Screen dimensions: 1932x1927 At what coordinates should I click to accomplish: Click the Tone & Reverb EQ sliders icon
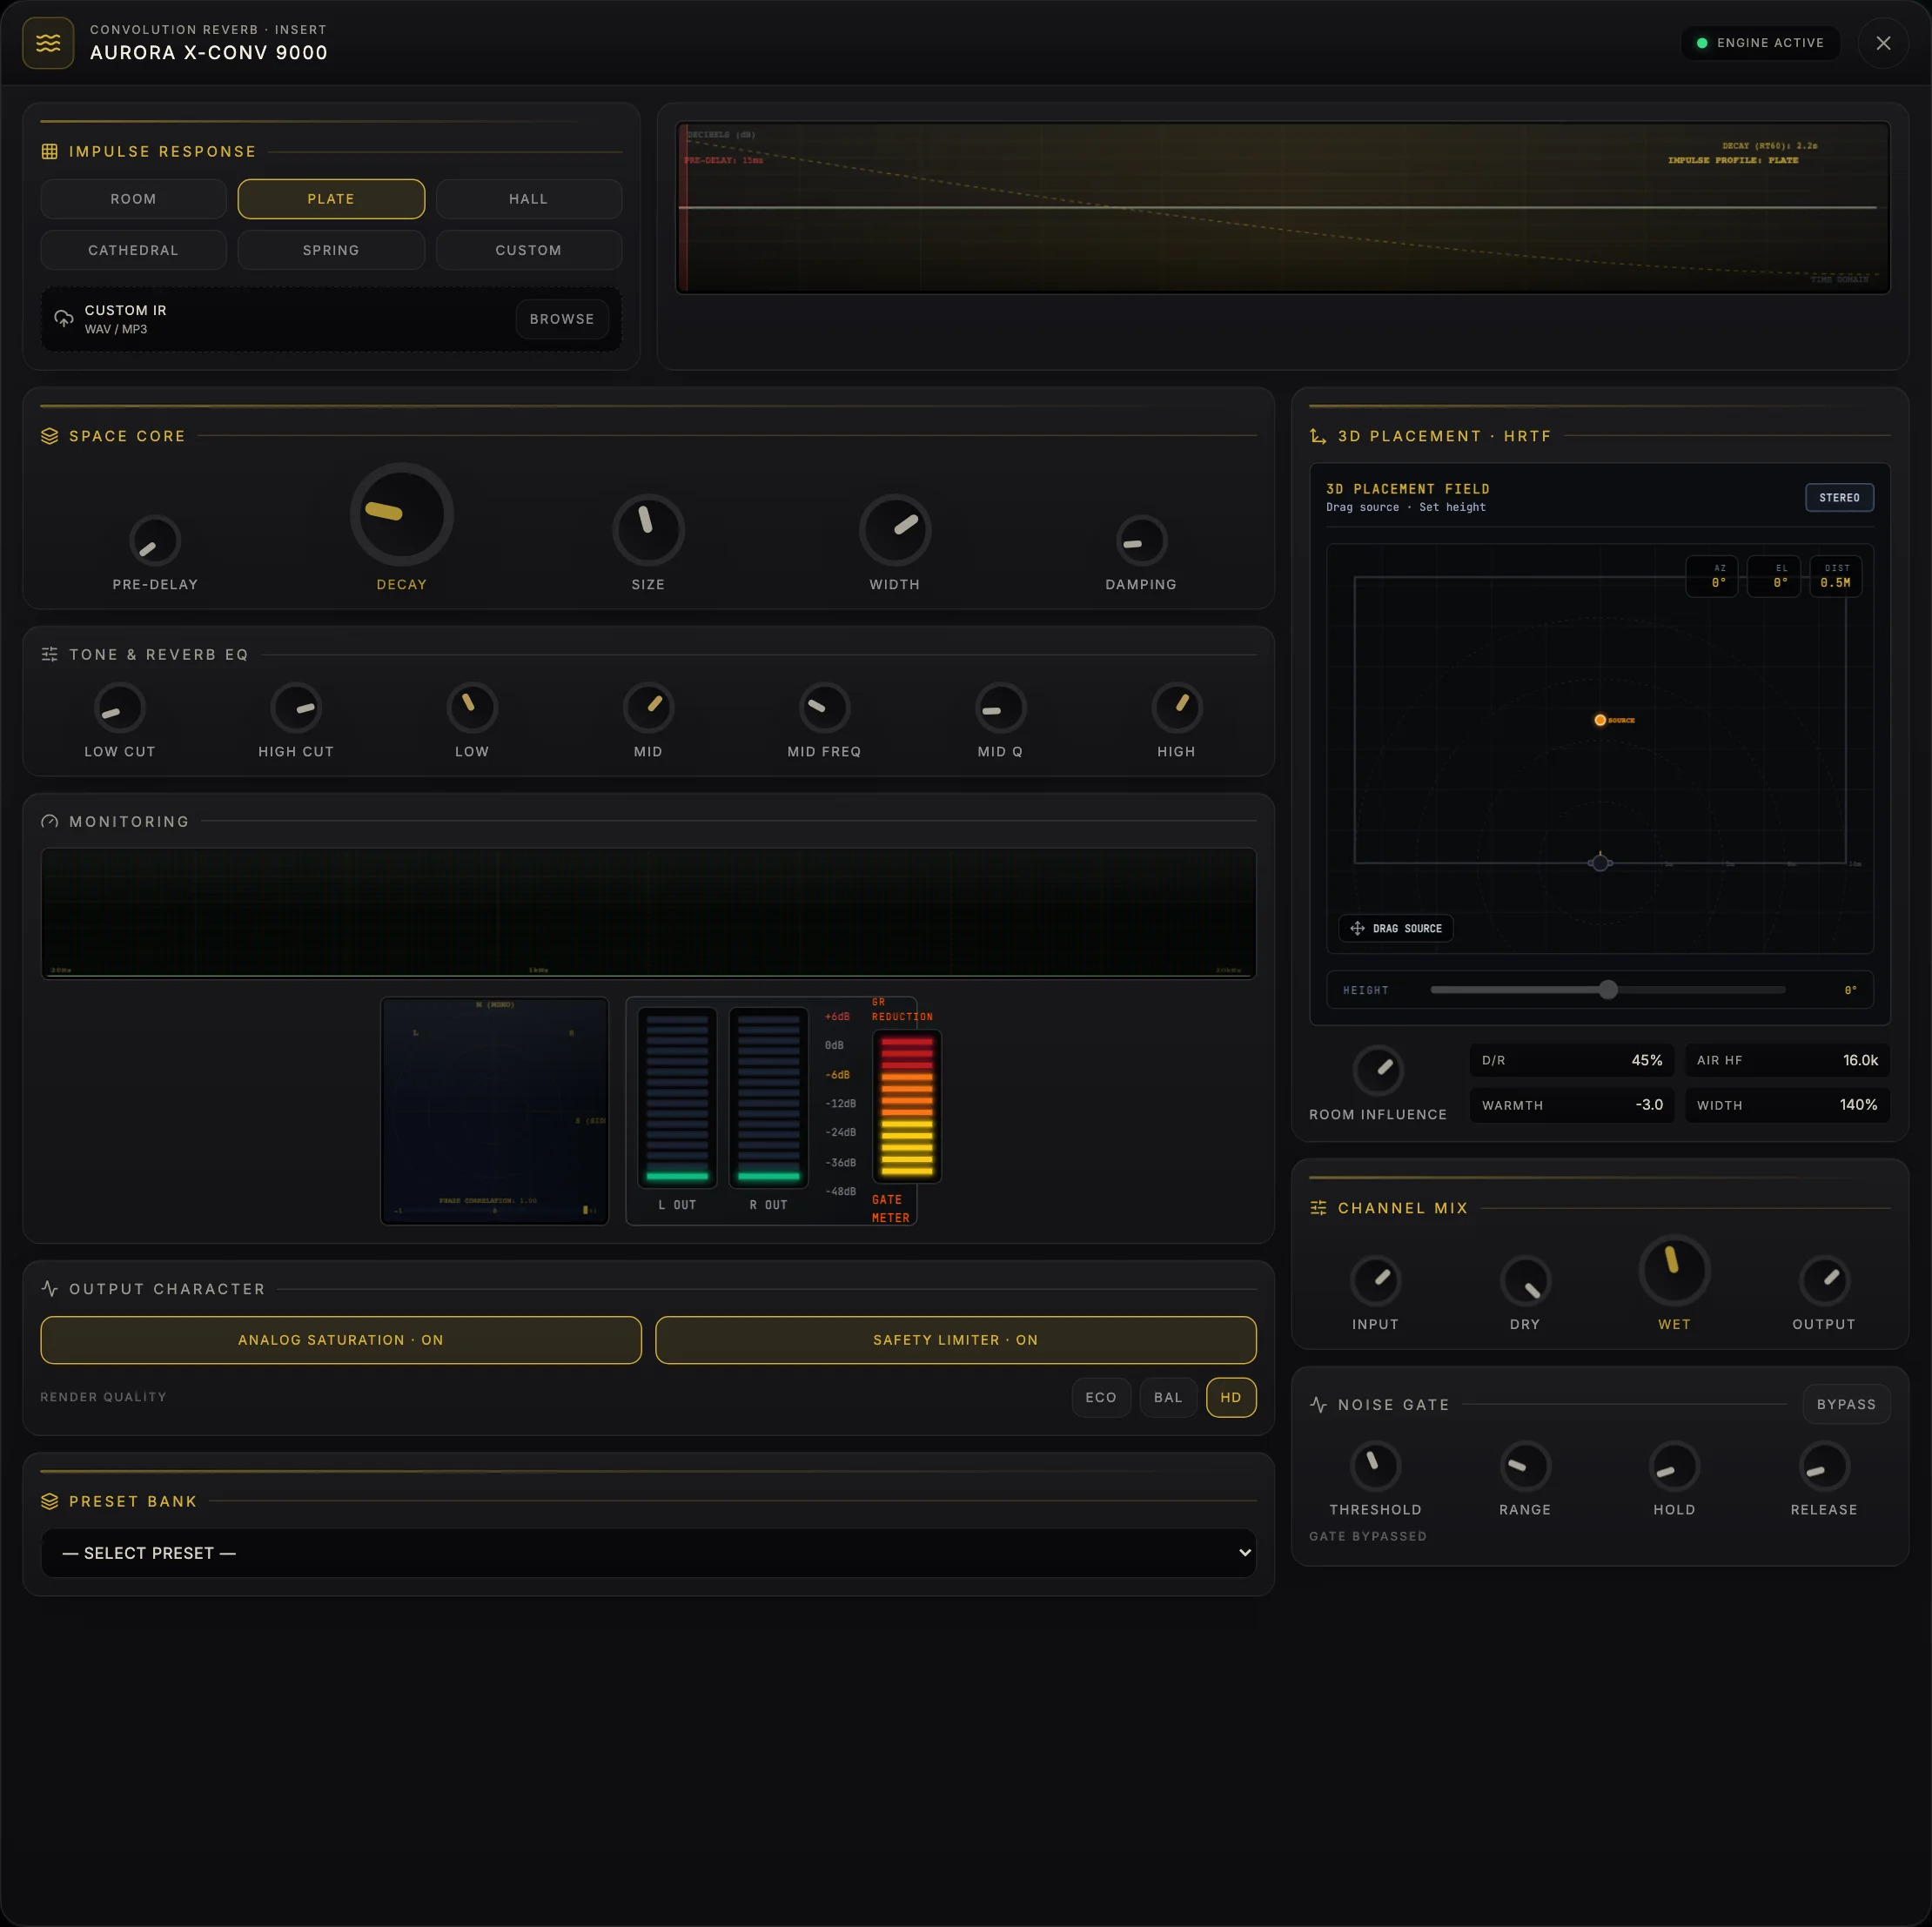(x=49, y=654)
